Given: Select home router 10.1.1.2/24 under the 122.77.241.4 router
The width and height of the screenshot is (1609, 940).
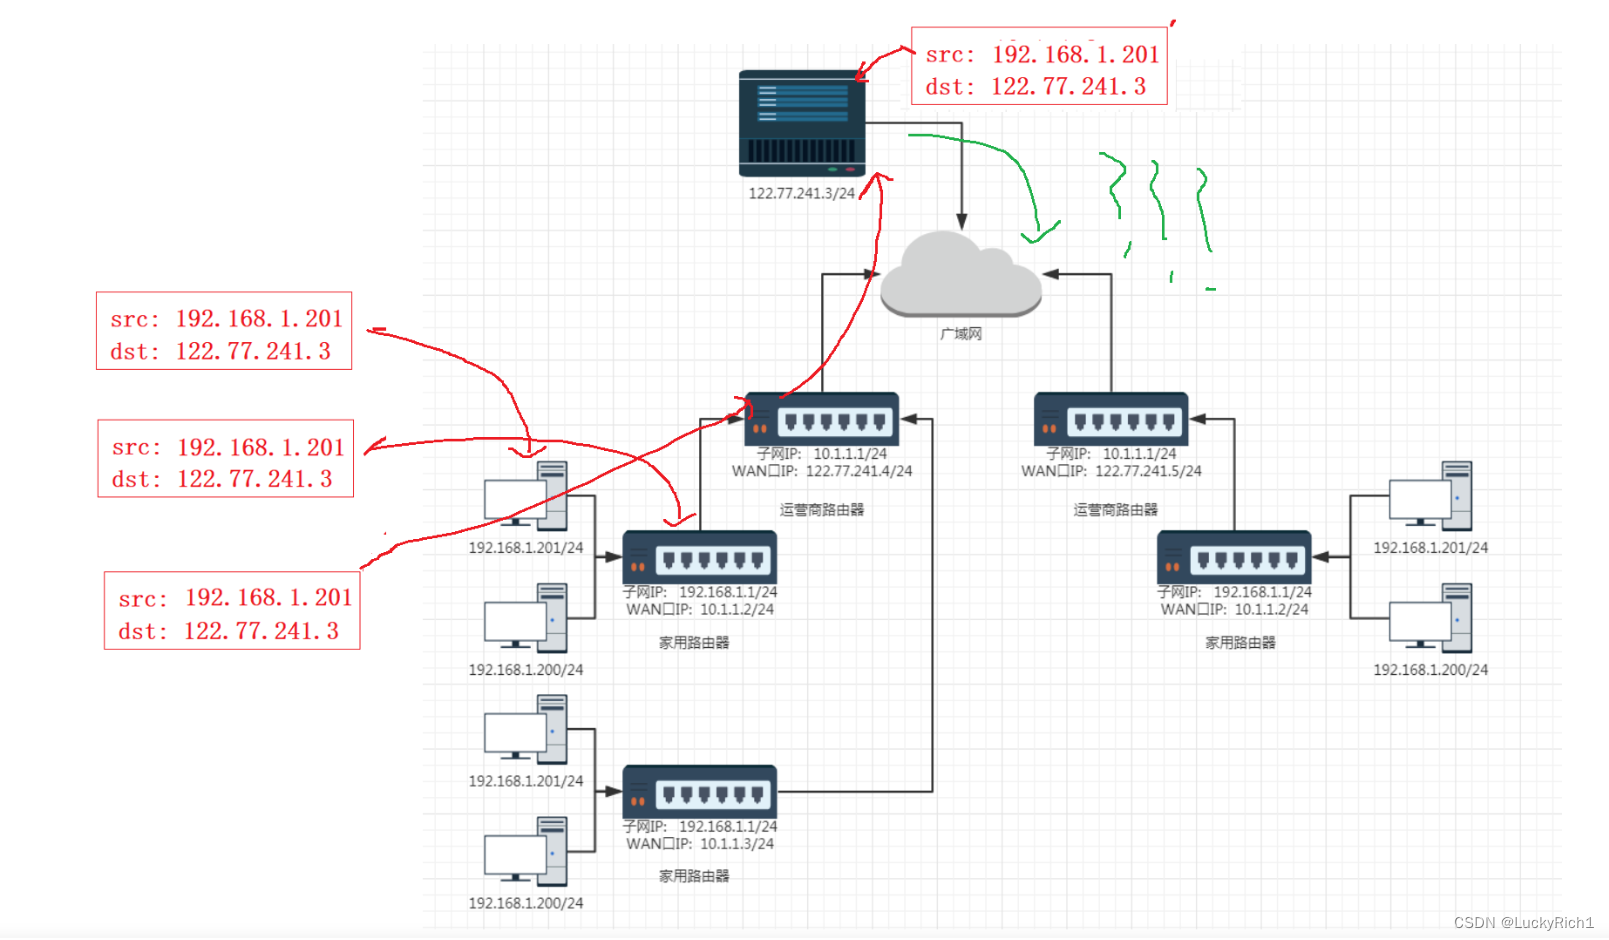Looking at the screenshot, I should pyautogui.click(x=700, y=557).
